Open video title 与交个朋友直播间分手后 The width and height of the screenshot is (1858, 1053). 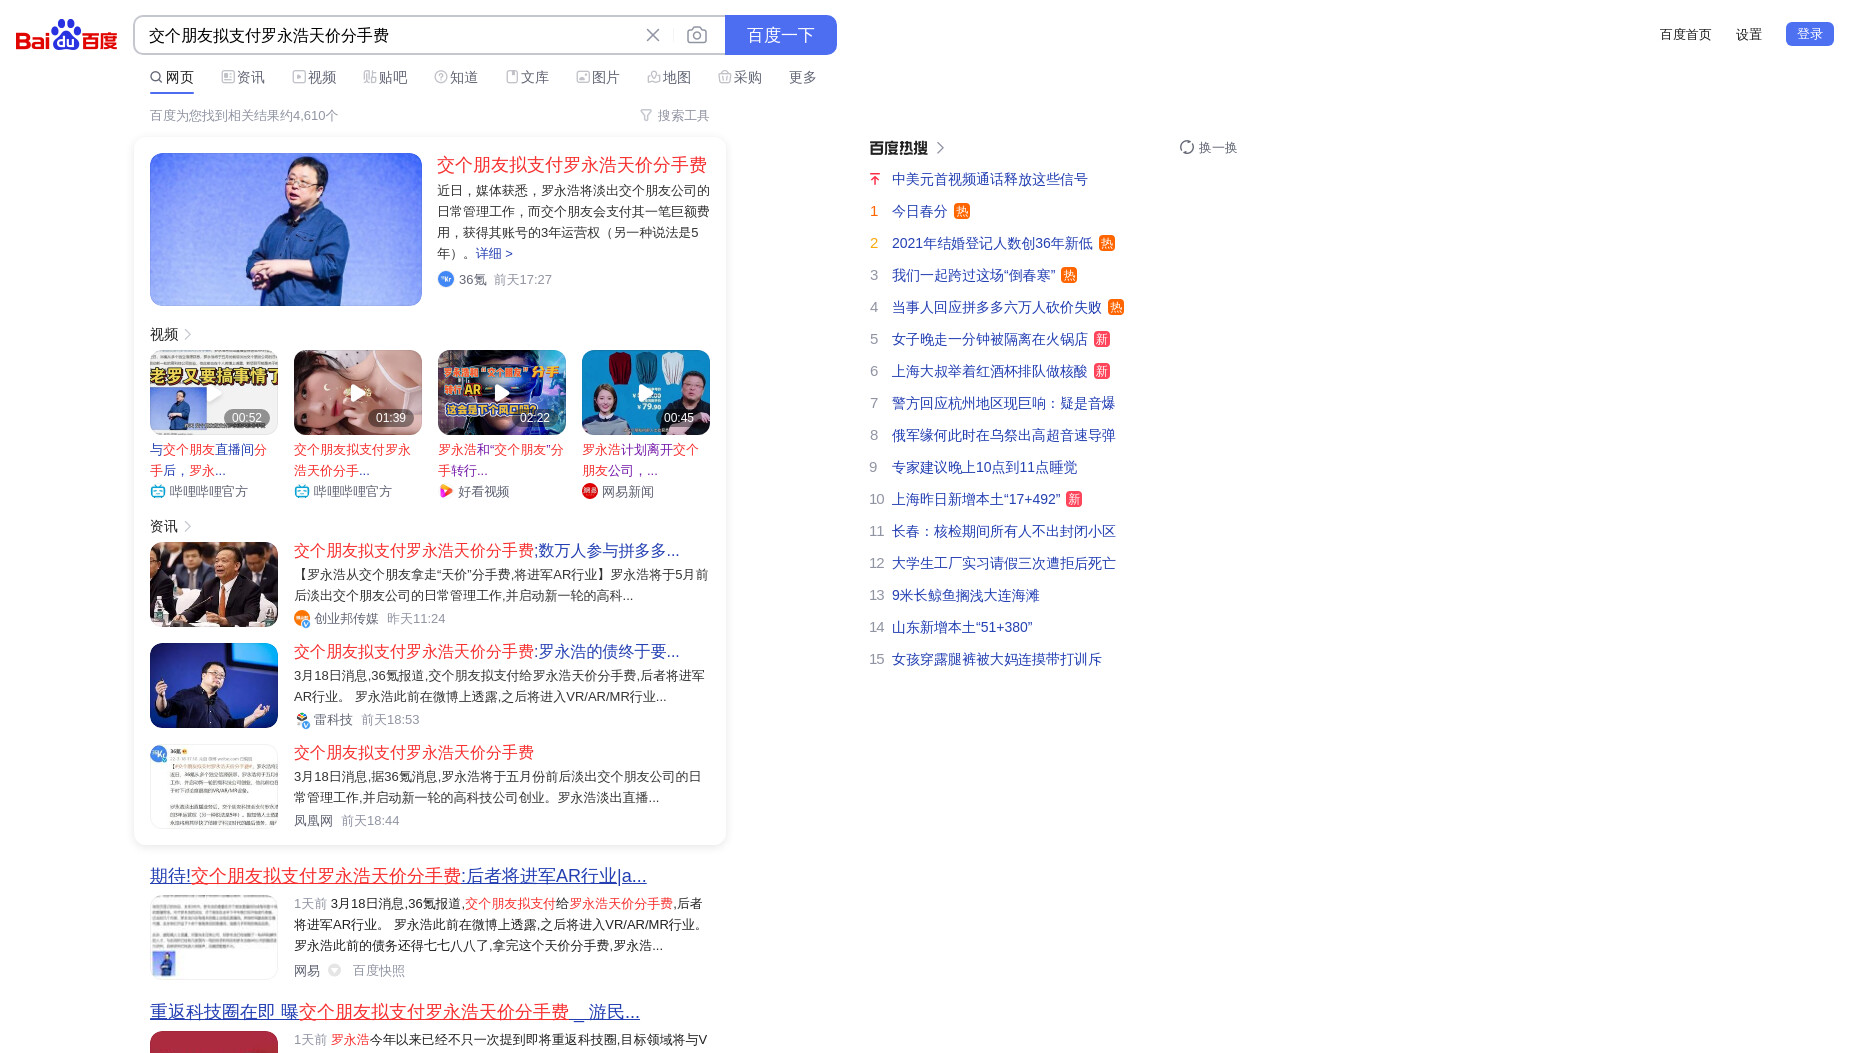coord(209,460)
